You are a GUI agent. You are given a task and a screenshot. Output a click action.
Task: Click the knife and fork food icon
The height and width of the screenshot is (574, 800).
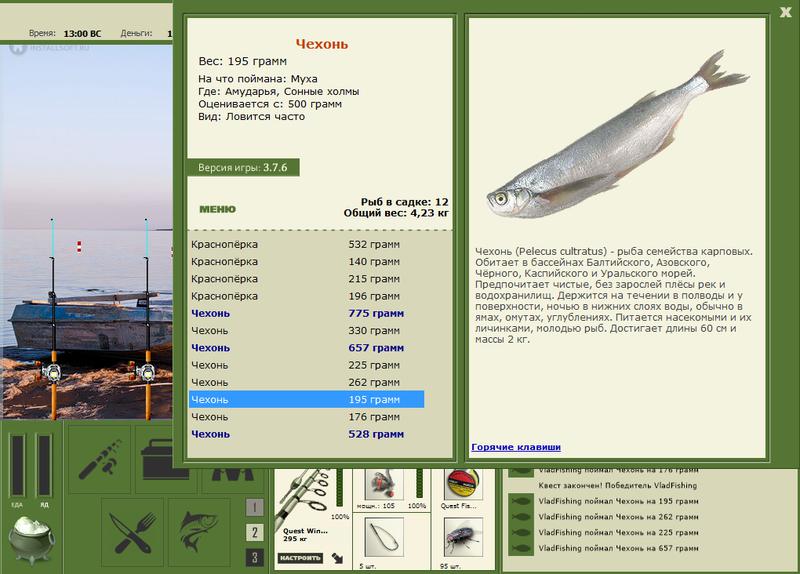pos(133,533)
